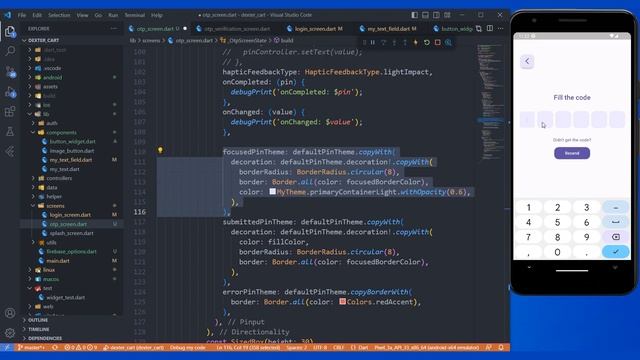Open the Explorer view in the activity bar
The height and width of the screenshot is (360, 640).
[10, 31]
